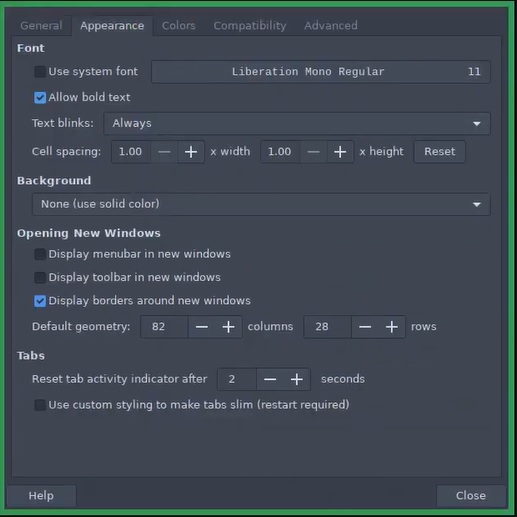Screen dimensions: 517x517
Task: Decrease cell spacing width value
Action: click(164, 152)
